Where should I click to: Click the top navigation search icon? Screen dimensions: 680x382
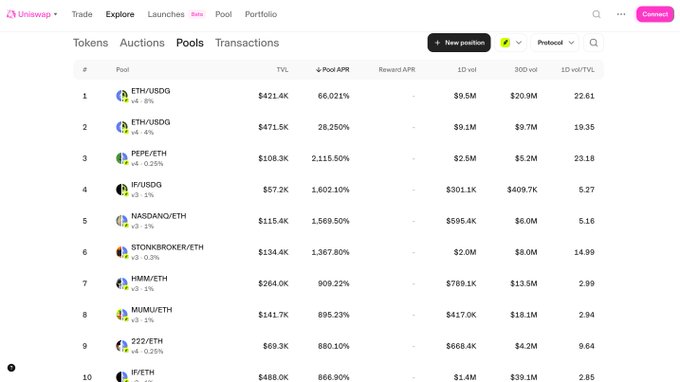tap(597, 14)
